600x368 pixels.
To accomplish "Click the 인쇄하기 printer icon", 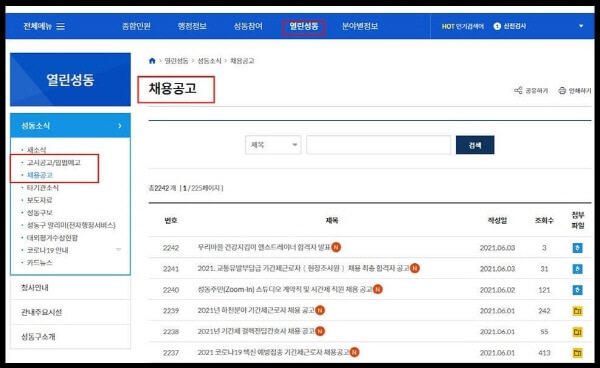I will pyautogui.click(x=562, y=90).
